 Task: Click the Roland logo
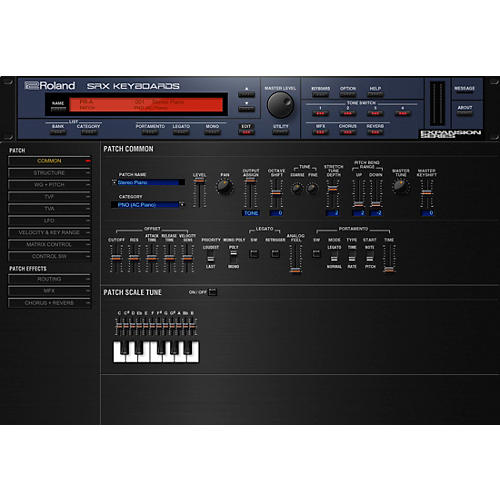pos(50,86)
